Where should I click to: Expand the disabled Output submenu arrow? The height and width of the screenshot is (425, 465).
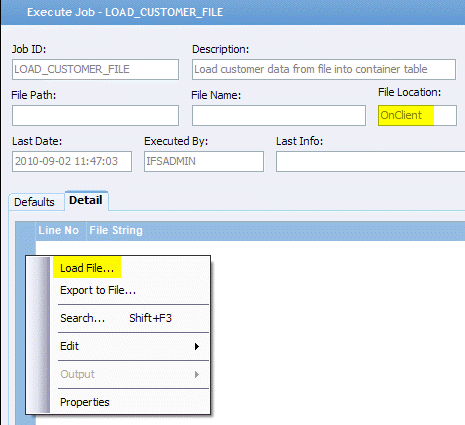[197, 375]
